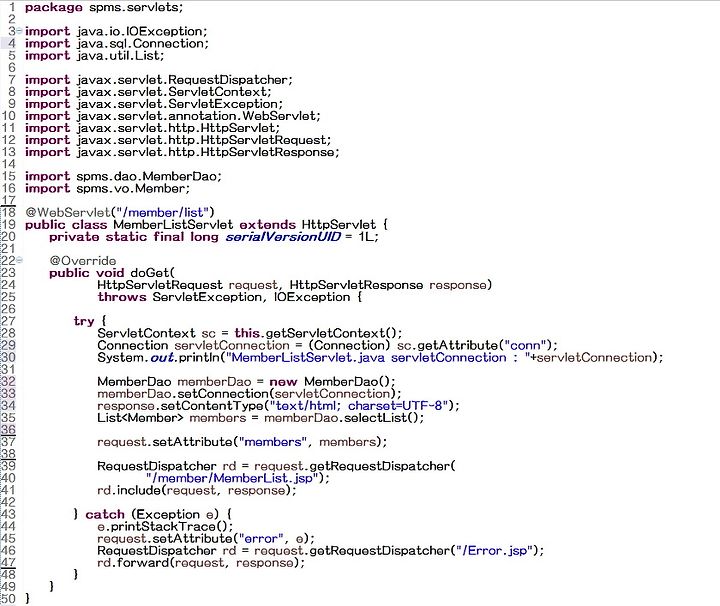The height and width of the screenshot is (606, 720).
Task: Click 'new MemberDao();' statement
Action: pos(332,382)
